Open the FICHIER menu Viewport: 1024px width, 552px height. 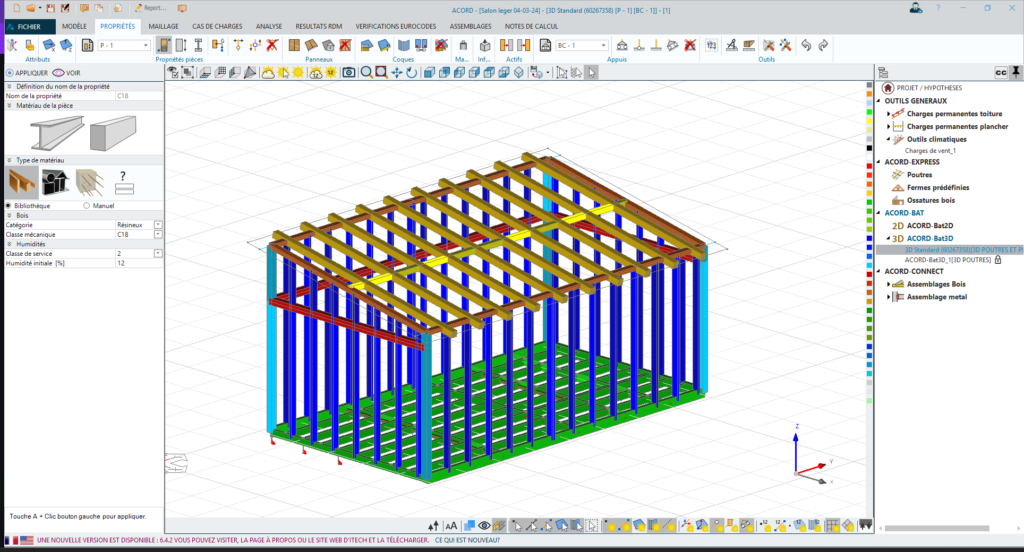pos(29,26)
